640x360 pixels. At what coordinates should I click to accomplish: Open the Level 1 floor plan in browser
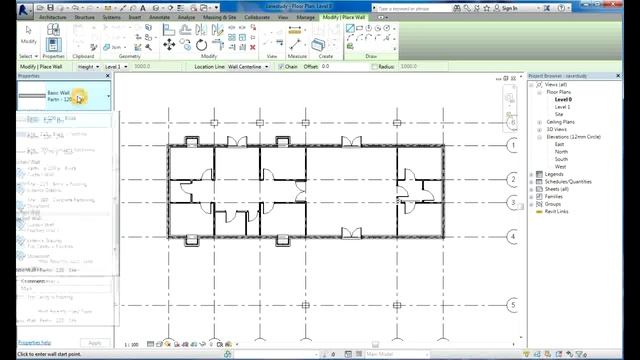[562, 107]
